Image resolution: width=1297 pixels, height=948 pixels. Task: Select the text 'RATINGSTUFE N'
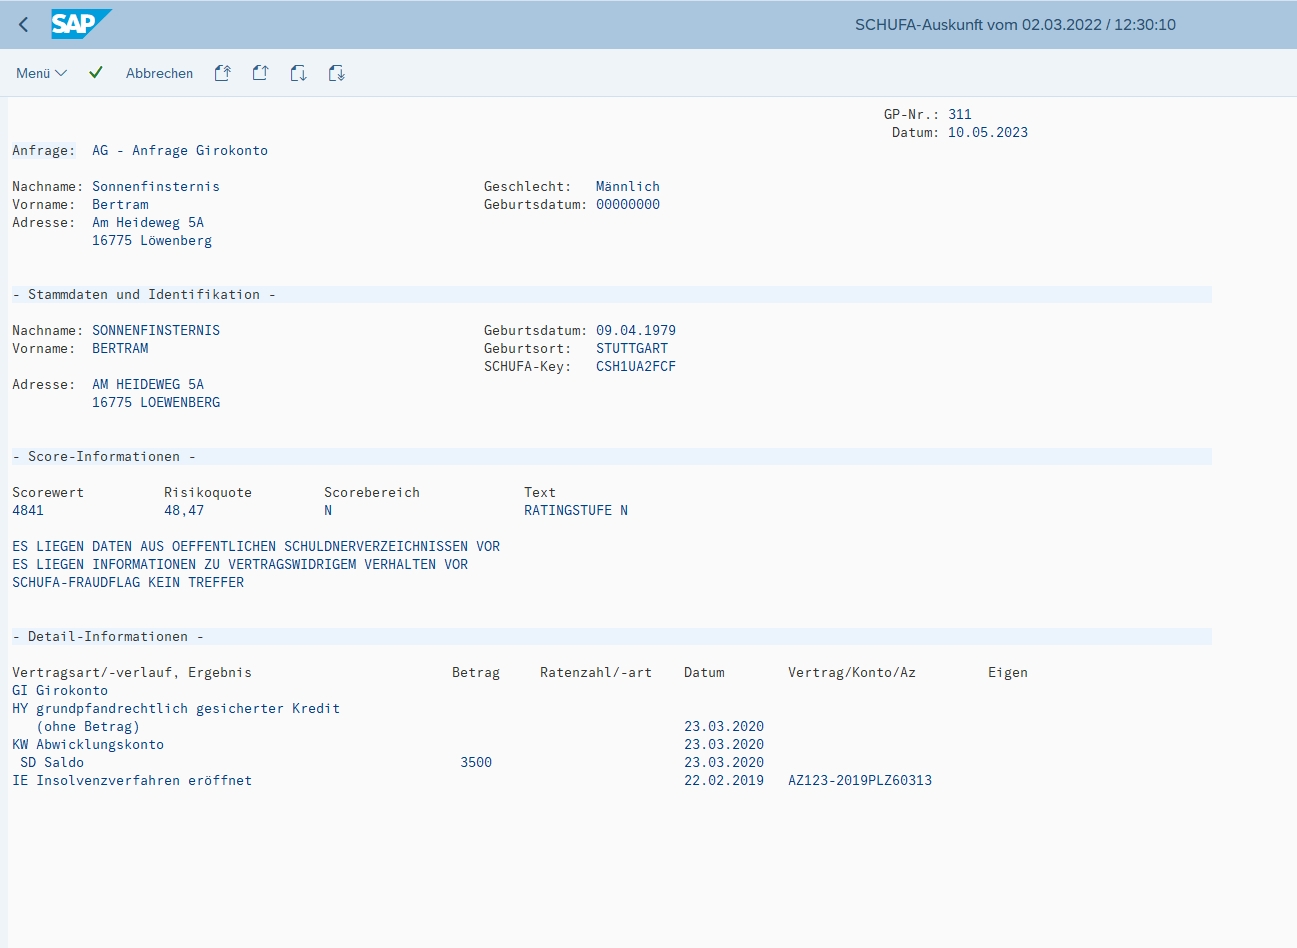[576, 510]
